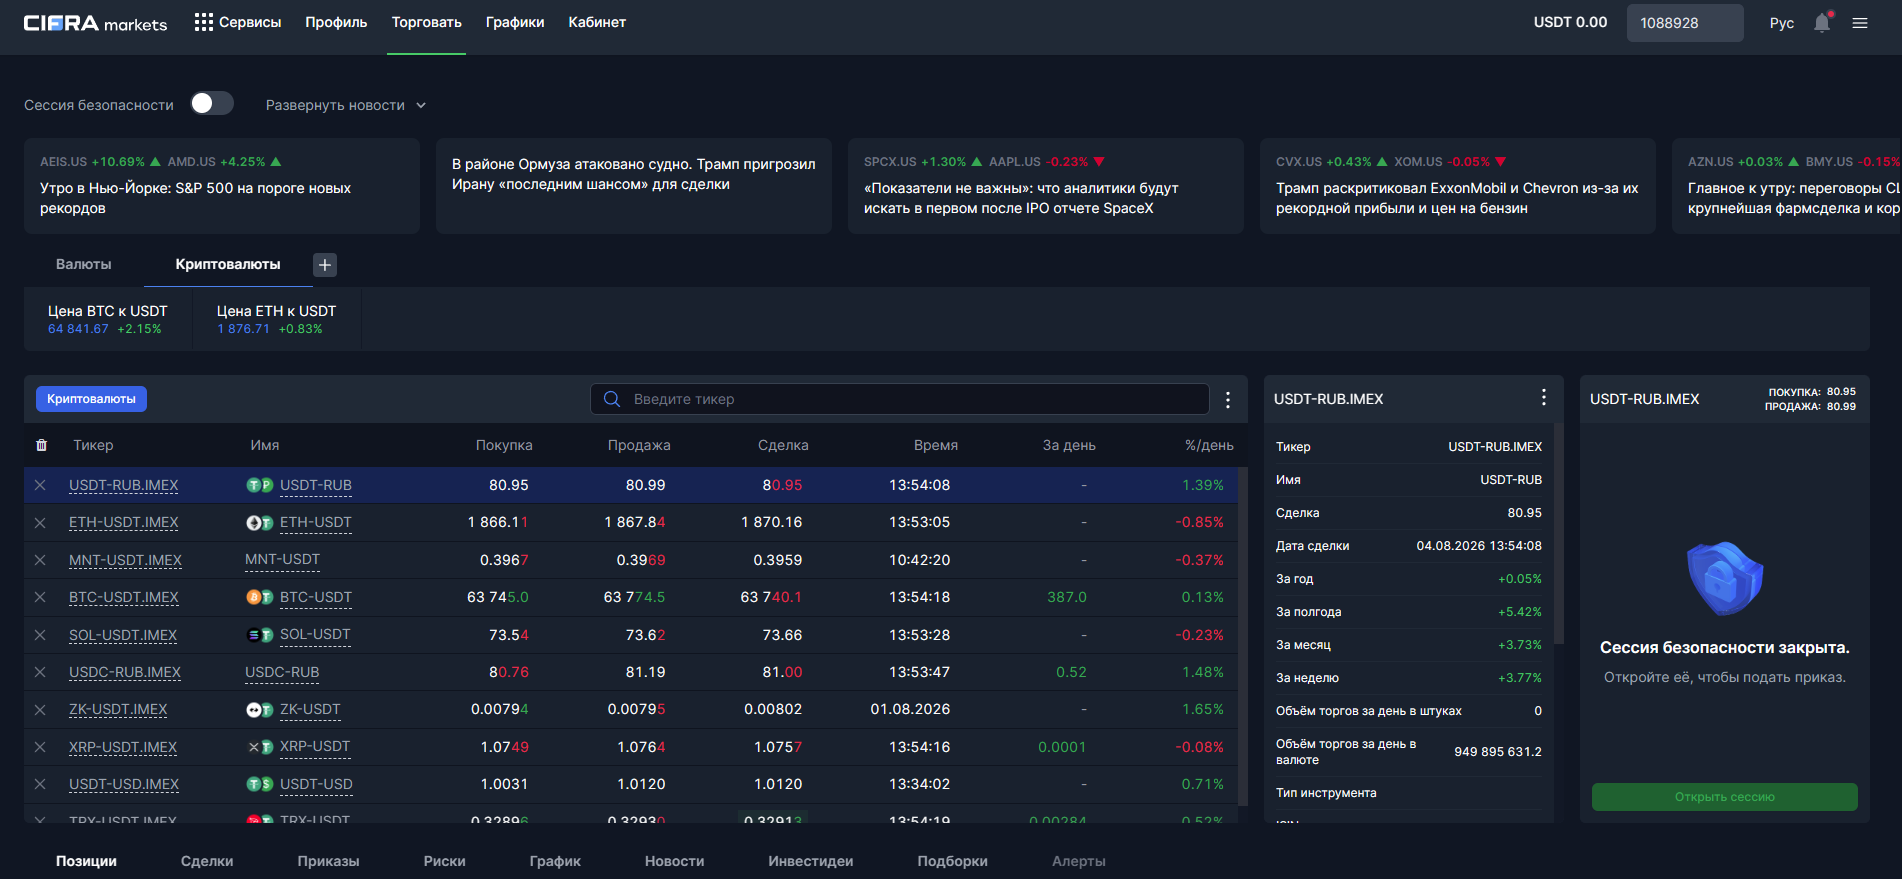Screen dimensions: 1902x879
Task: Open the Инвестидеи bottom tab
Action: pos(810,861)
